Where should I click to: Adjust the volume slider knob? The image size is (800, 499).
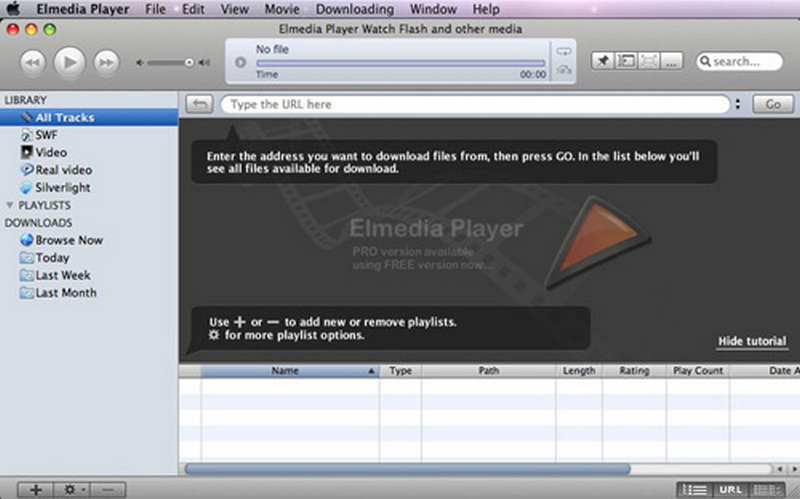coord(189,63)
